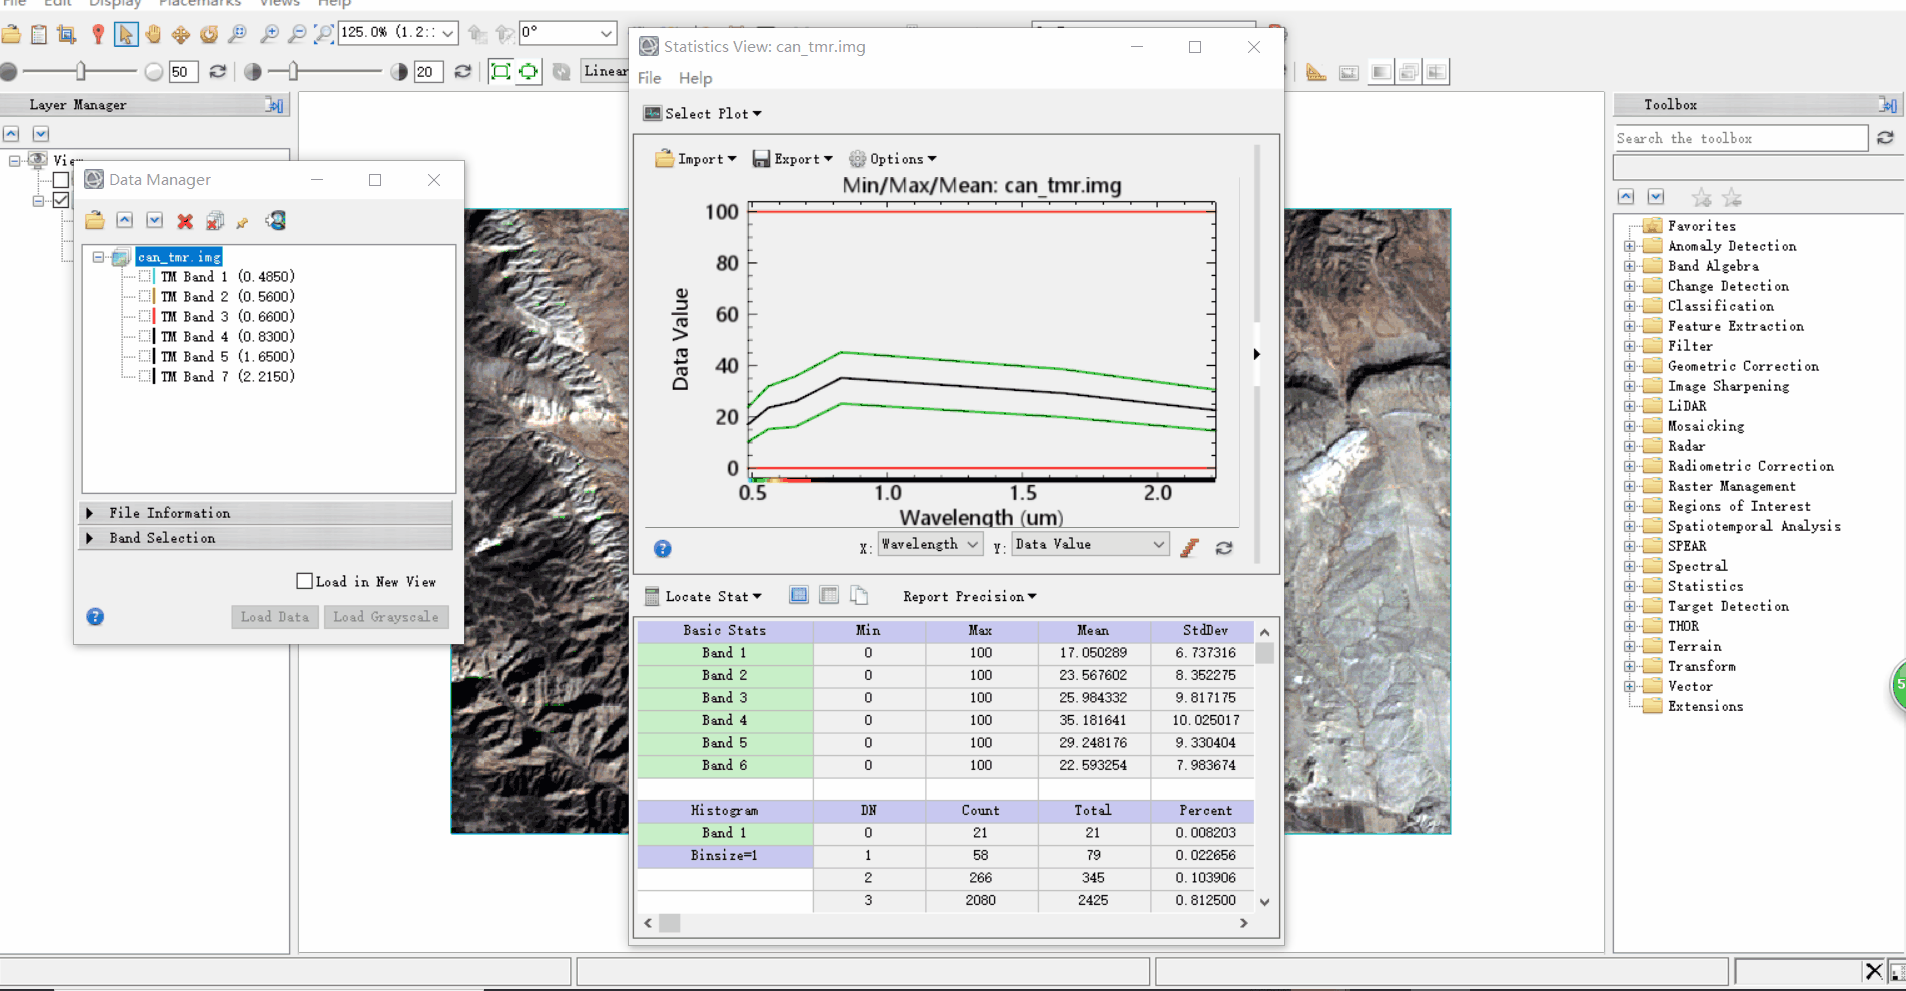Select the red placemark pin tool
This screenshot has width=1906, height=991.
(x=98, y=35)
